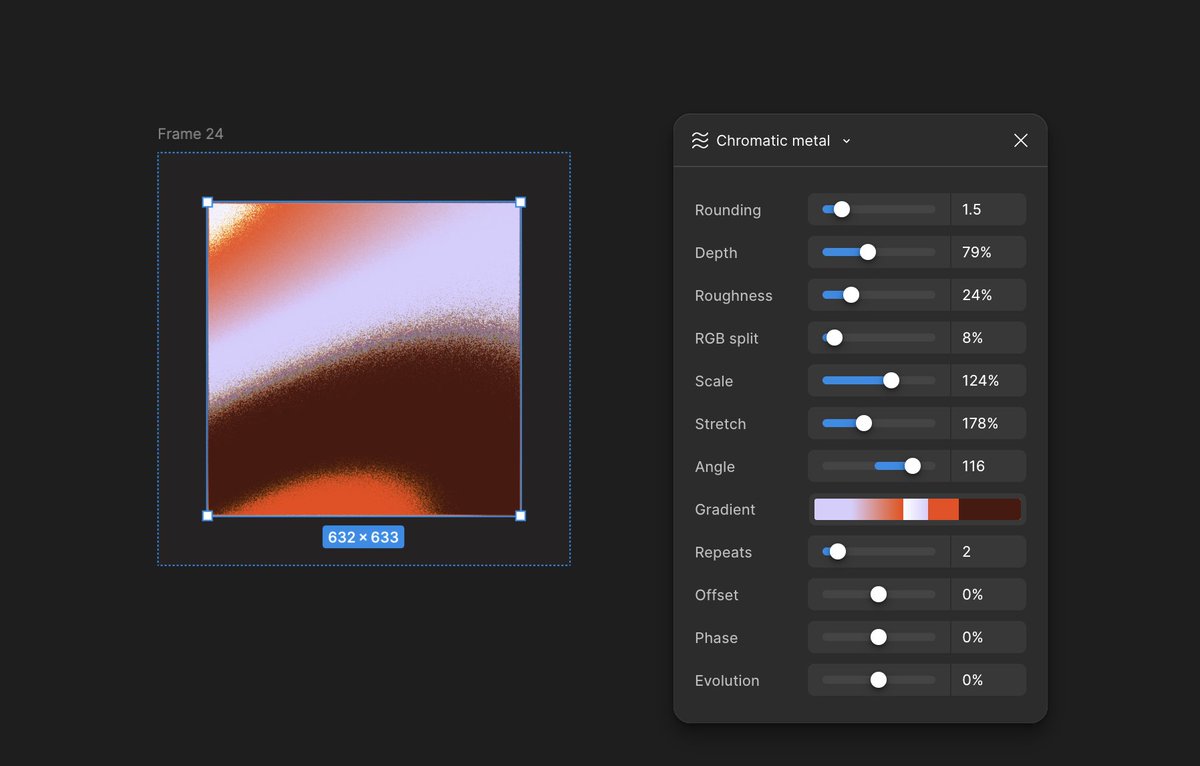The height and width of the screenshot is (766, 1200).
Task: Click the Stretch slider handle
Action: click(863, 423)
